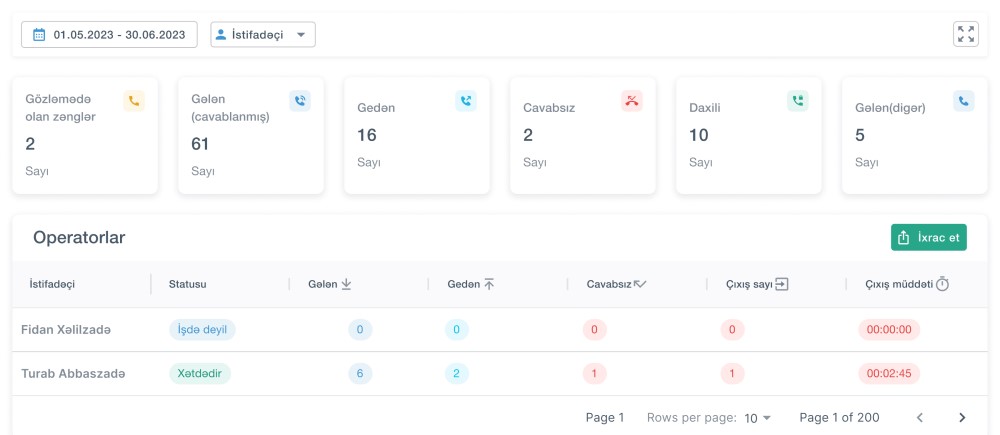The height and width of the screenshot is (435, 1000).
Task: Sort by Çıxış sayı column header
Action: coord(756,284)
